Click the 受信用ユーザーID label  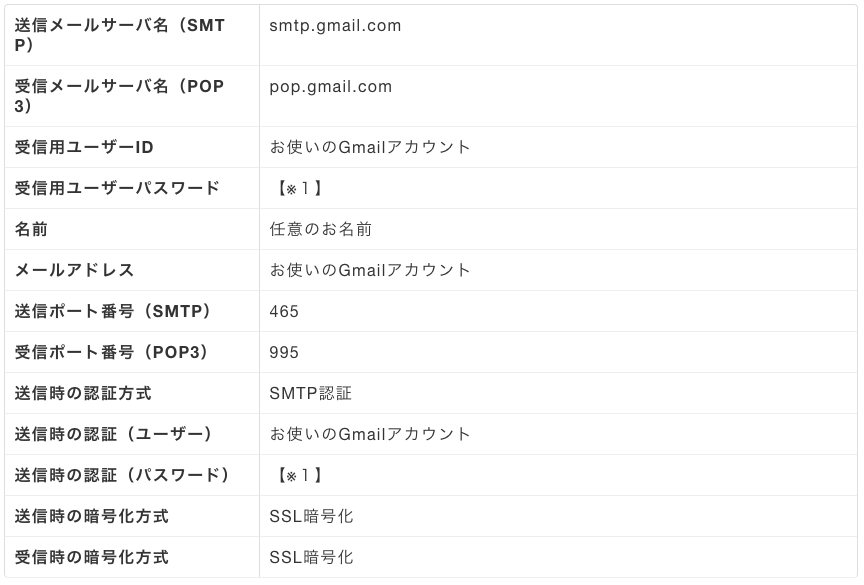(84, 148)
